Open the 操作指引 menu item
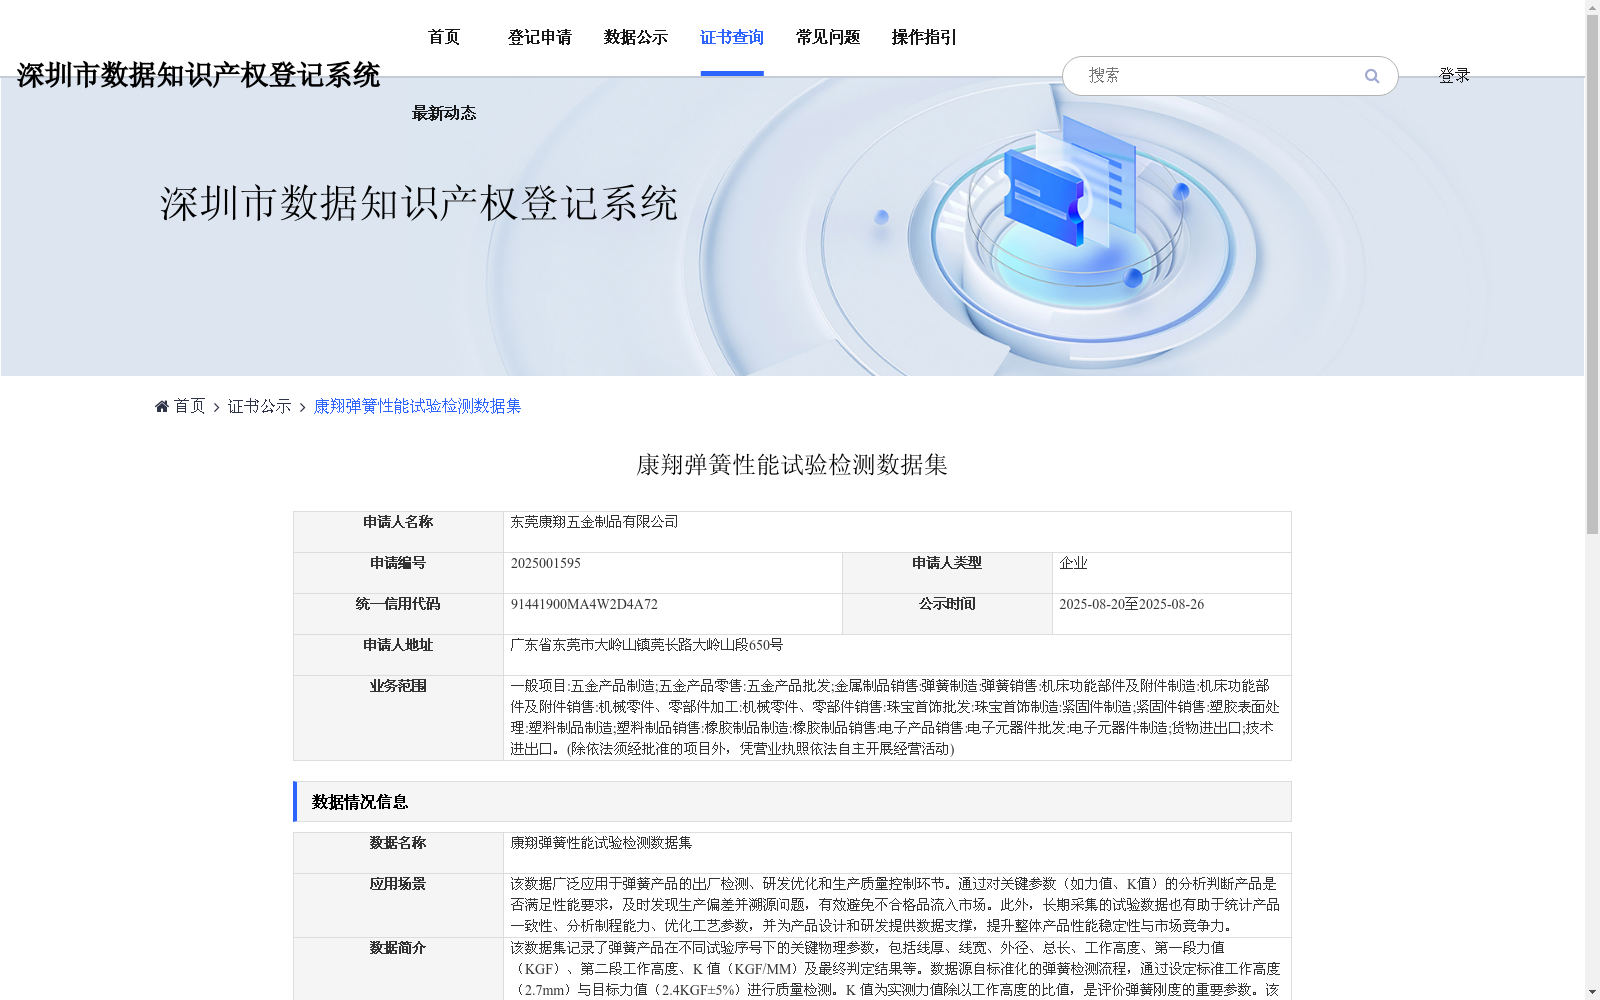The width and height of the screenshot is (1600, 1000). point(924,37)
